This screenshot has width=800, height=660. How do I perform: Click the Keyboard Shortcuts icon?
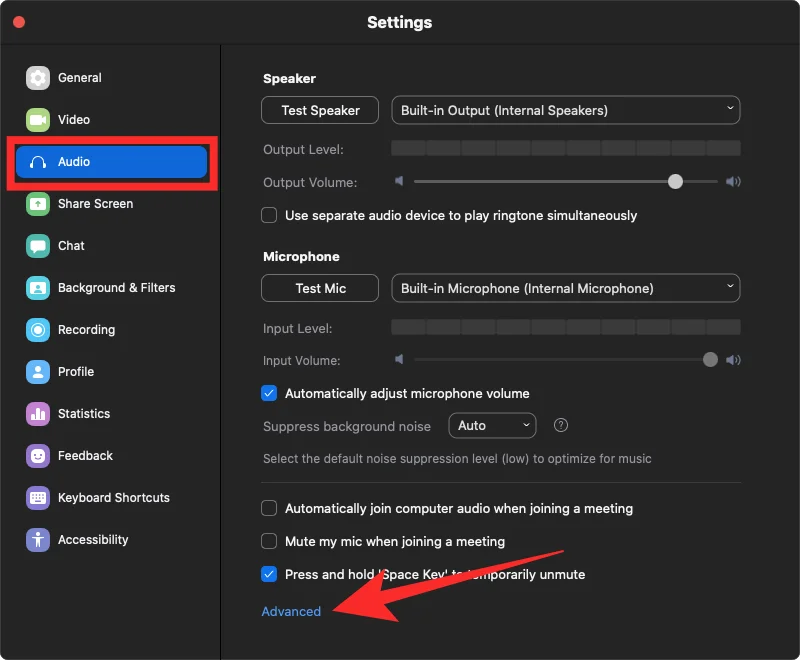pyautogui.click(x=38, y=498)
